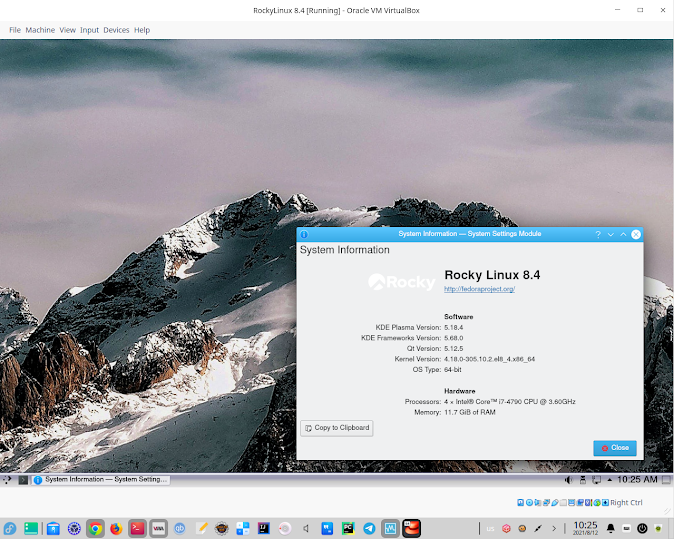674x539 pixels.
Task: Open the guest volume control icon
Action: pyautogui.click(x=568, y=480)
